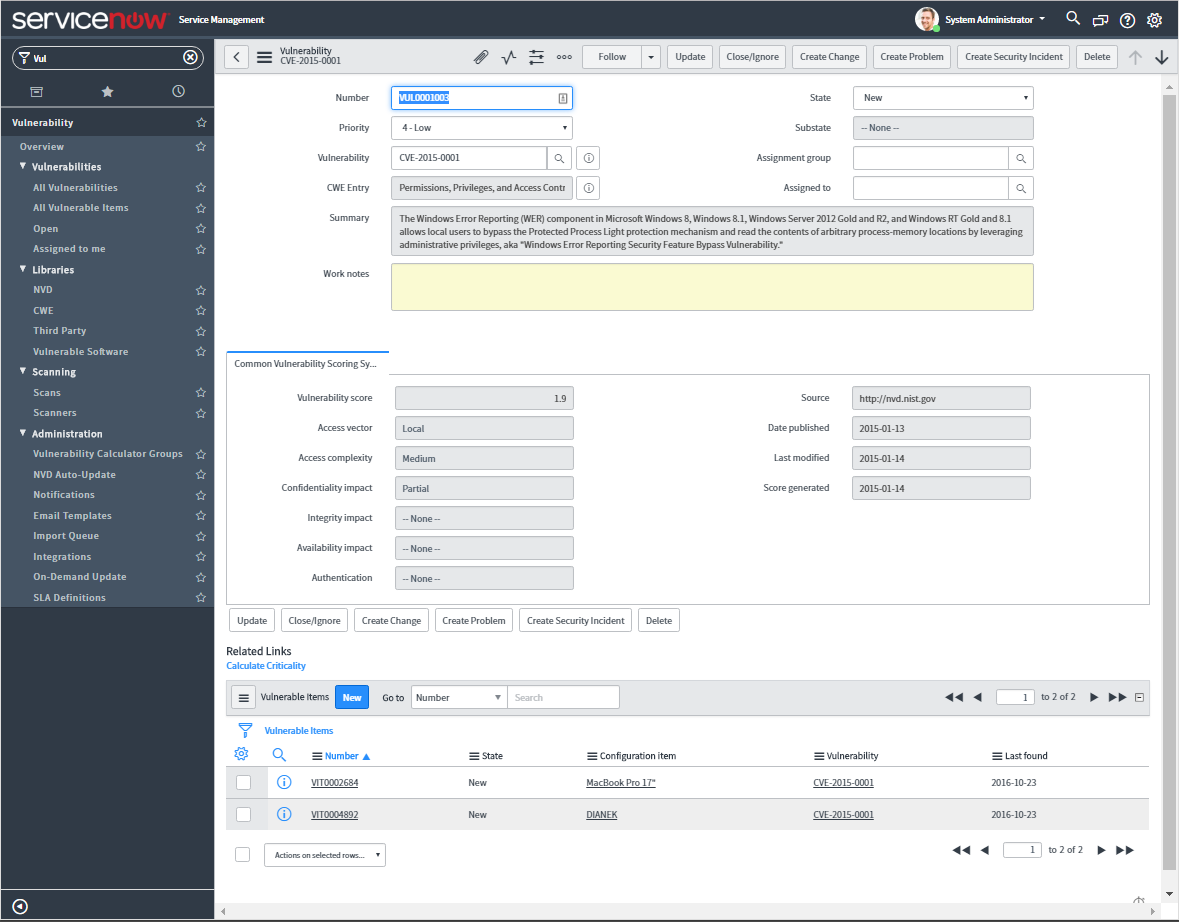Screen dimensions: 1179x922
Task: Open the All Applications archive tab
Action: tap(36, 92)
